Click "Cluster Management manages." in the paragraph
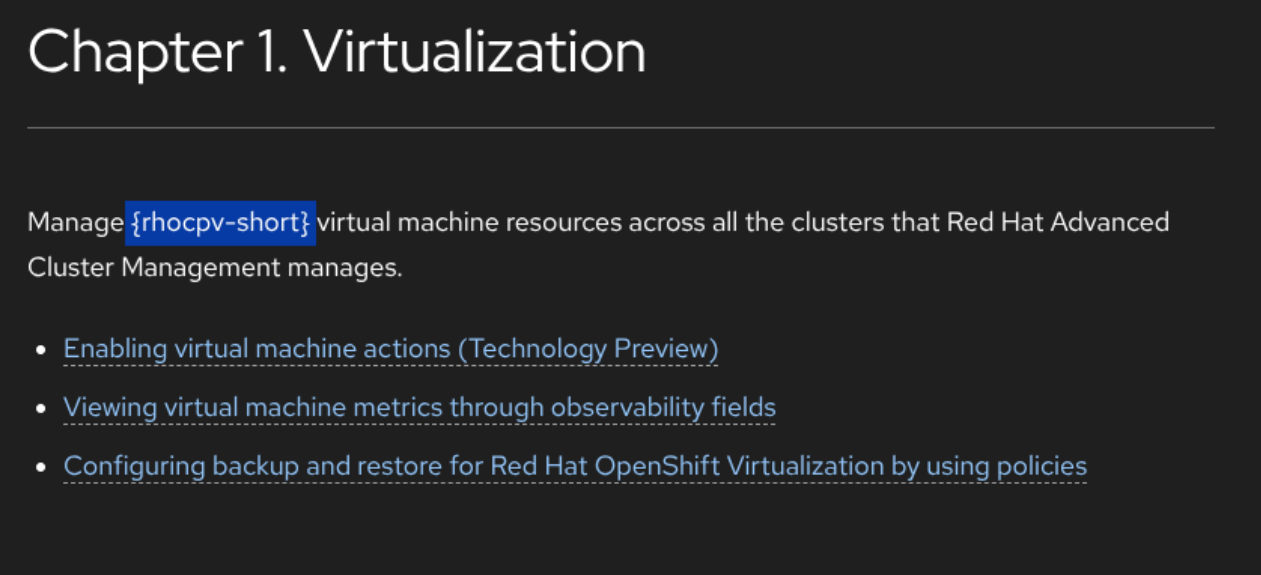1261x575 pixels. 215,268
